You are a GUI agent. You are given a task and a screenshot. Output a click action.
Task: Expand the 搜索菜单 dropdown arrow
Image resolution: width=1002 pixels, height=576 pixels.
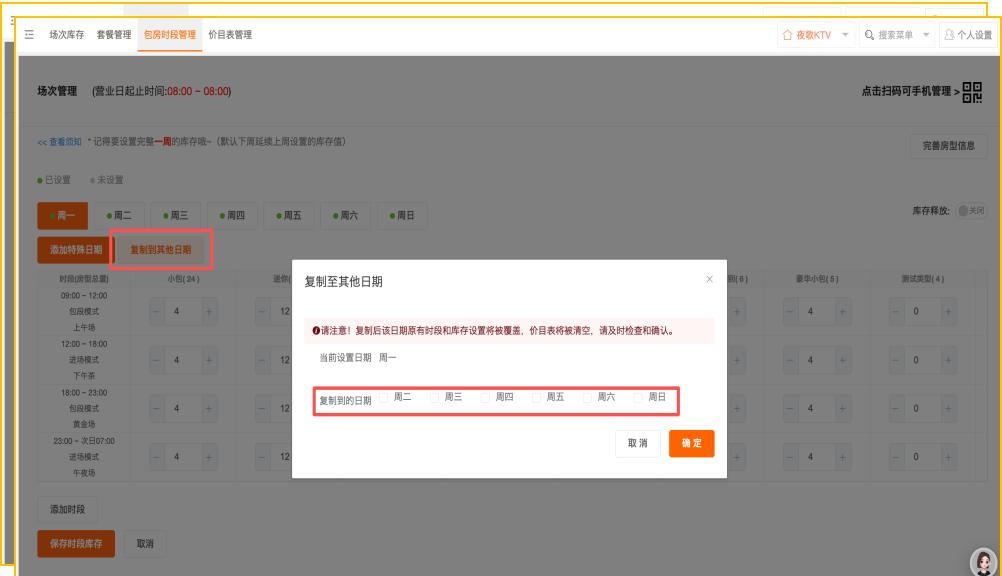pyautogui.click(x=925, y=35)
